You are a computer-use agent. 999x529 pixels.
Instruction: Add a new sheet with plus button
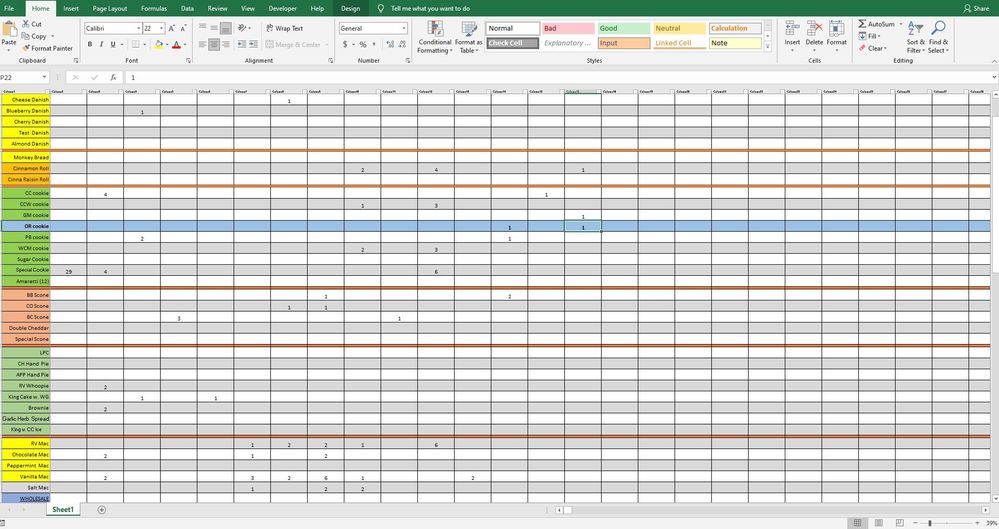[x=101, y=509]
